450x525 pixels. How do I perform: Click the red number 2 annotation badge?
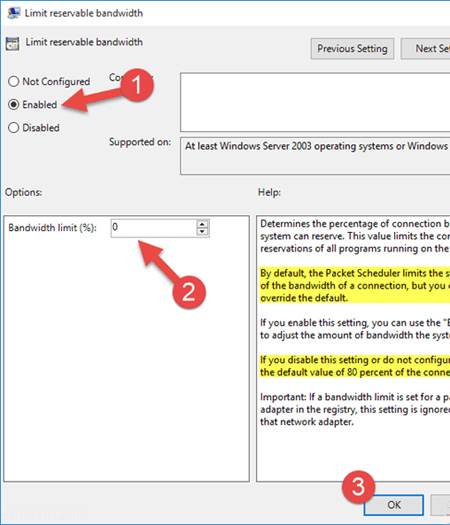point(189,292)
